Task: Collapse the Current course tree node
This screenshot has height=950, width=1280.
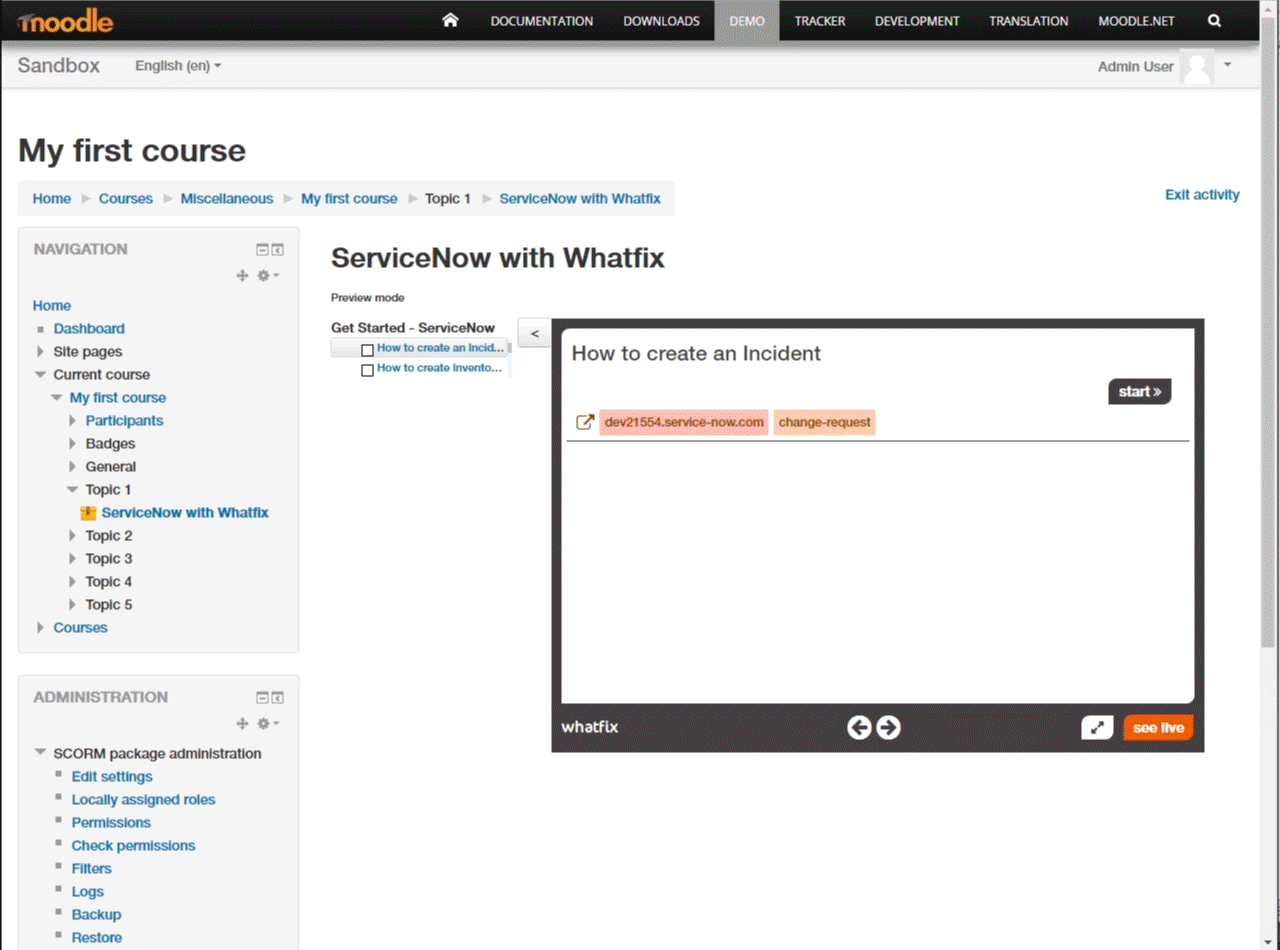Action: [x=40, y=375]
